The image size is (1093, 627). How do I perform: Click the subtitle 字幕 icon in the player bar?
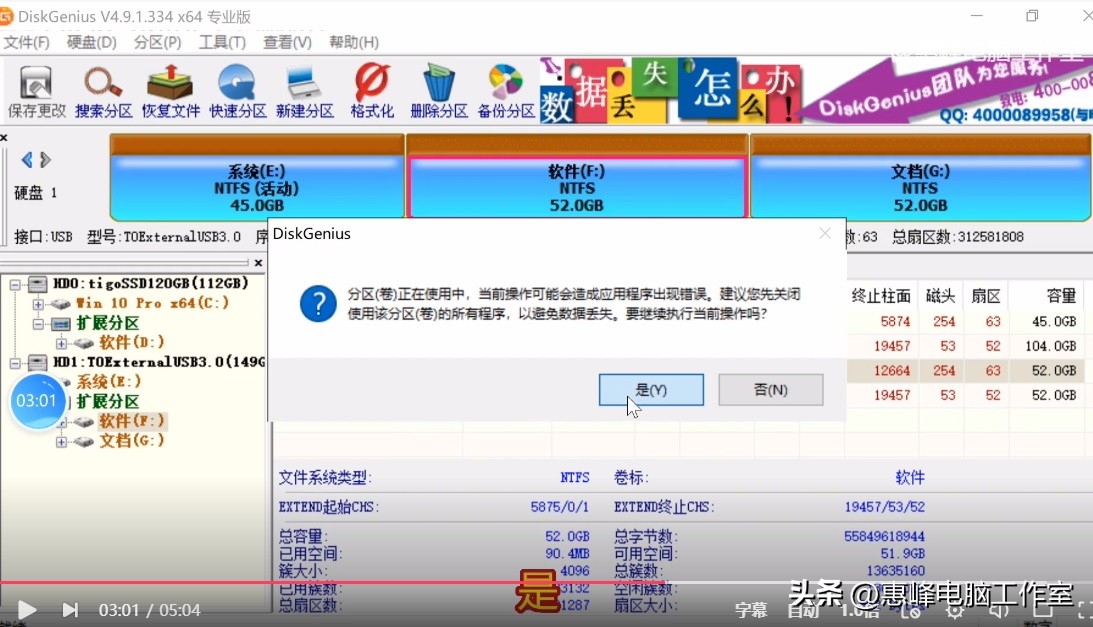coord(750,609)
